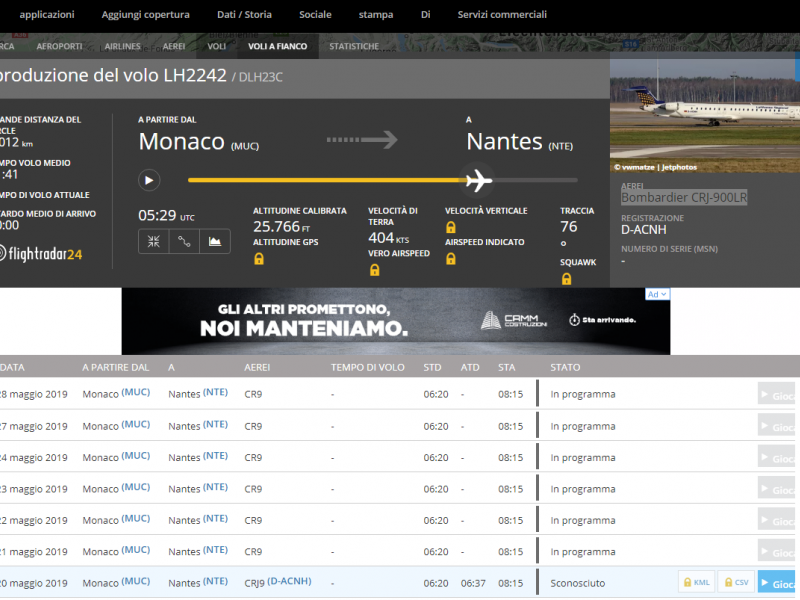
Task: Click the ground speed value 404 KTS
Action: click(x=389, y=238)
